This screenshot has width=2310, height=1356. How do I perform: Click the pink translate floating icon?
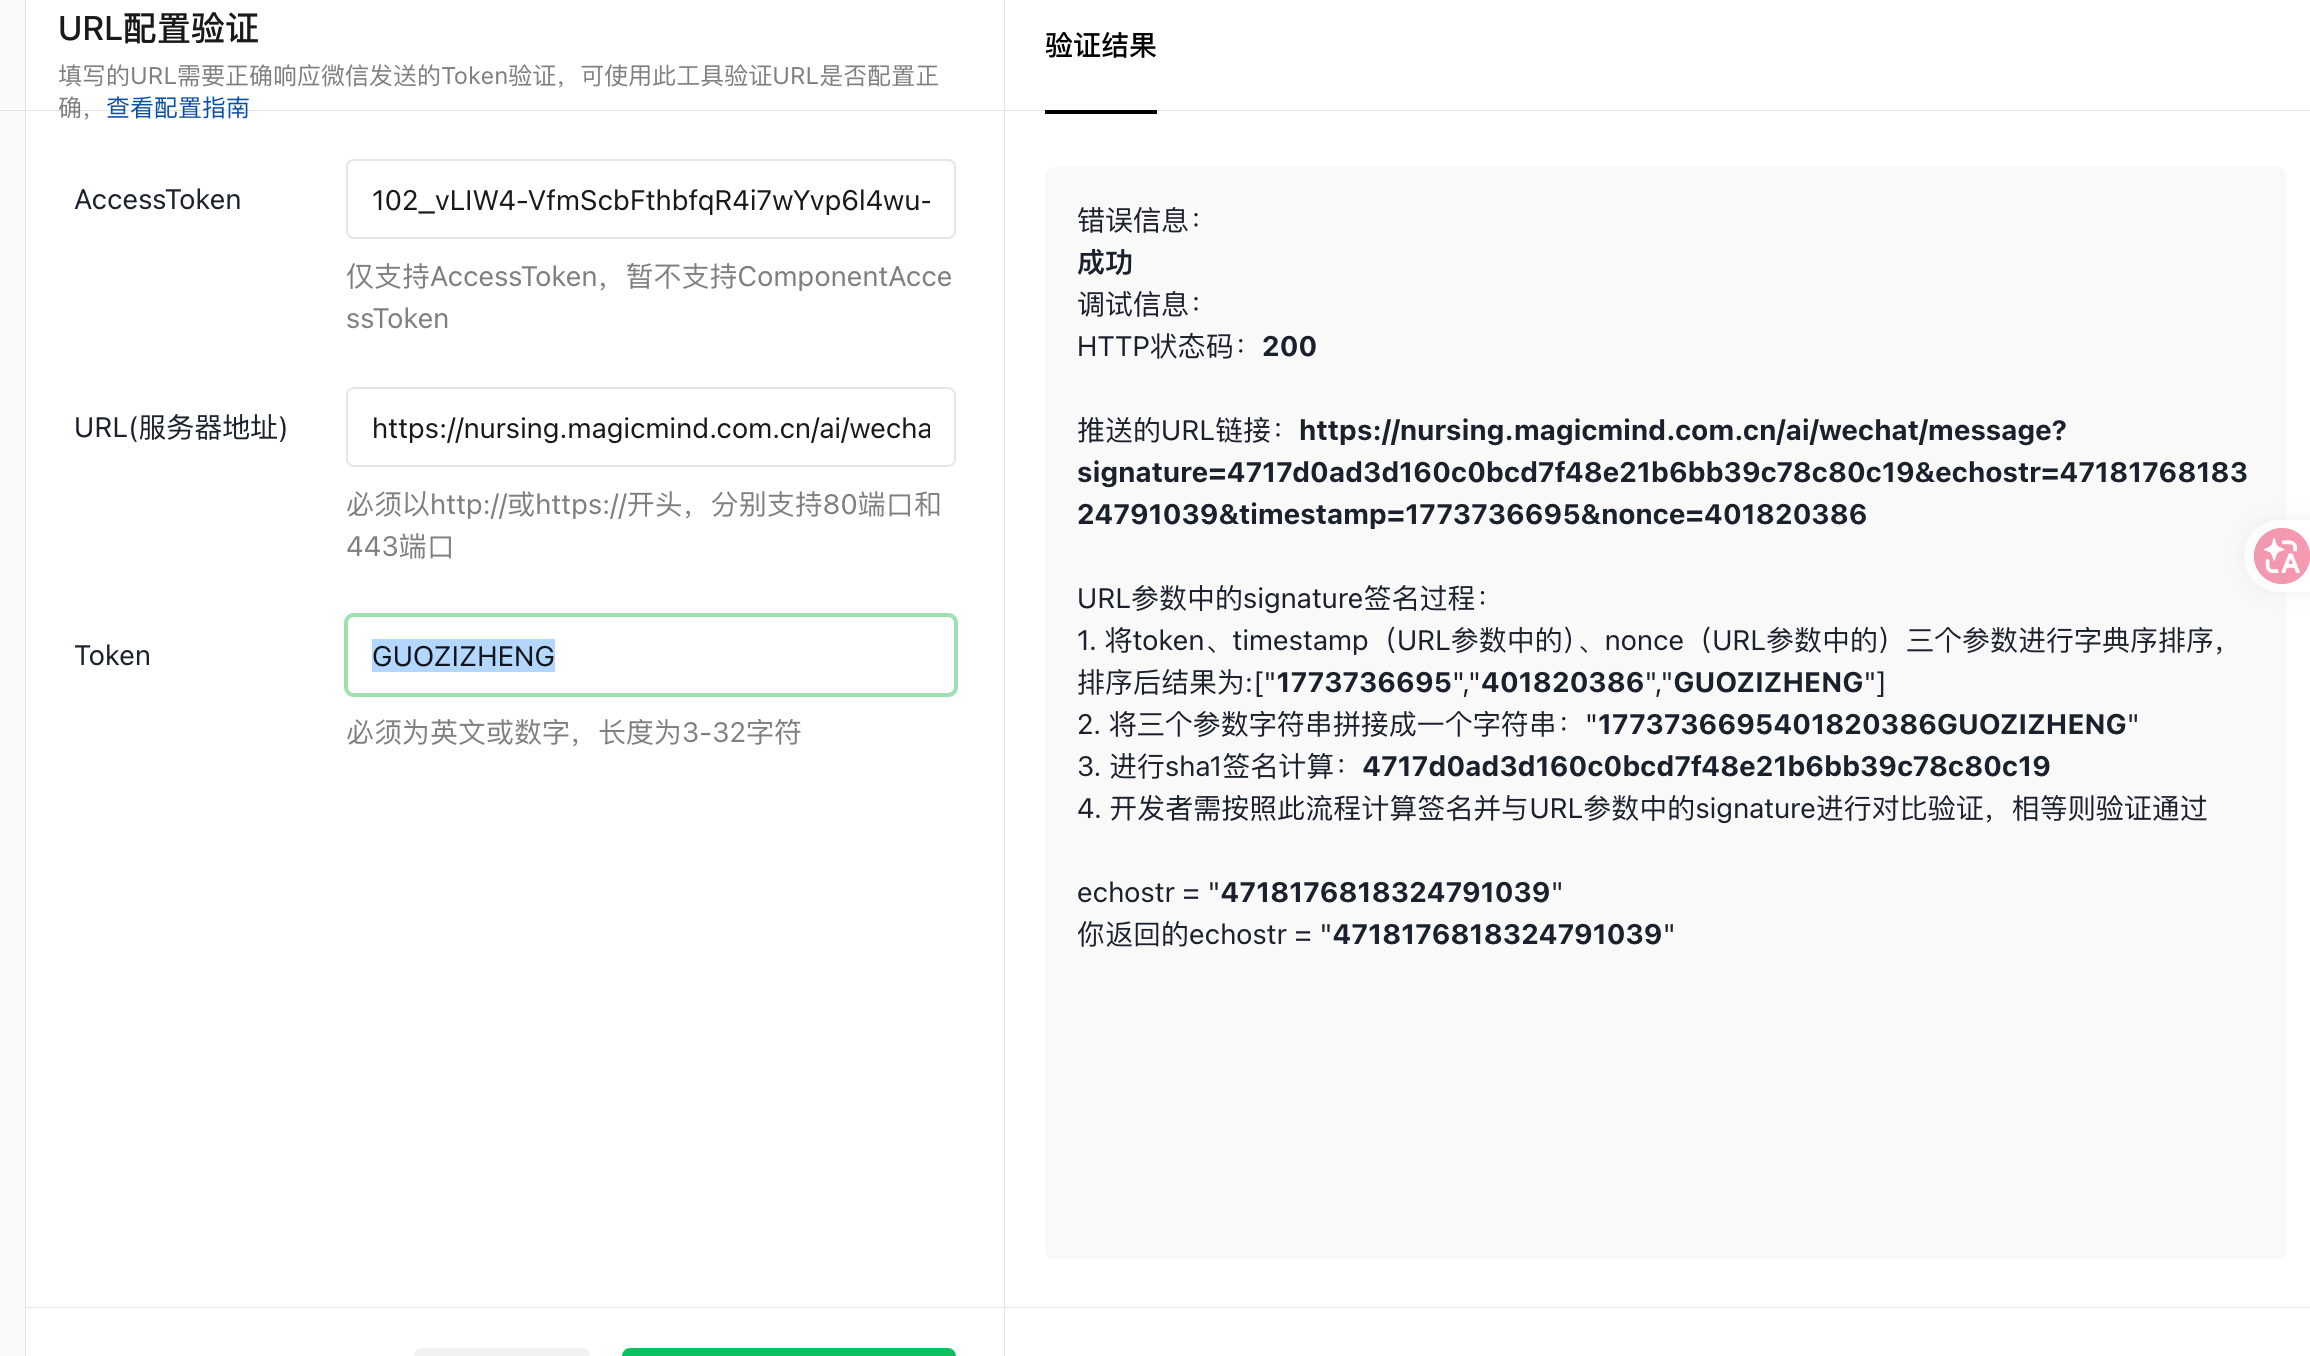click(2281, 556)
